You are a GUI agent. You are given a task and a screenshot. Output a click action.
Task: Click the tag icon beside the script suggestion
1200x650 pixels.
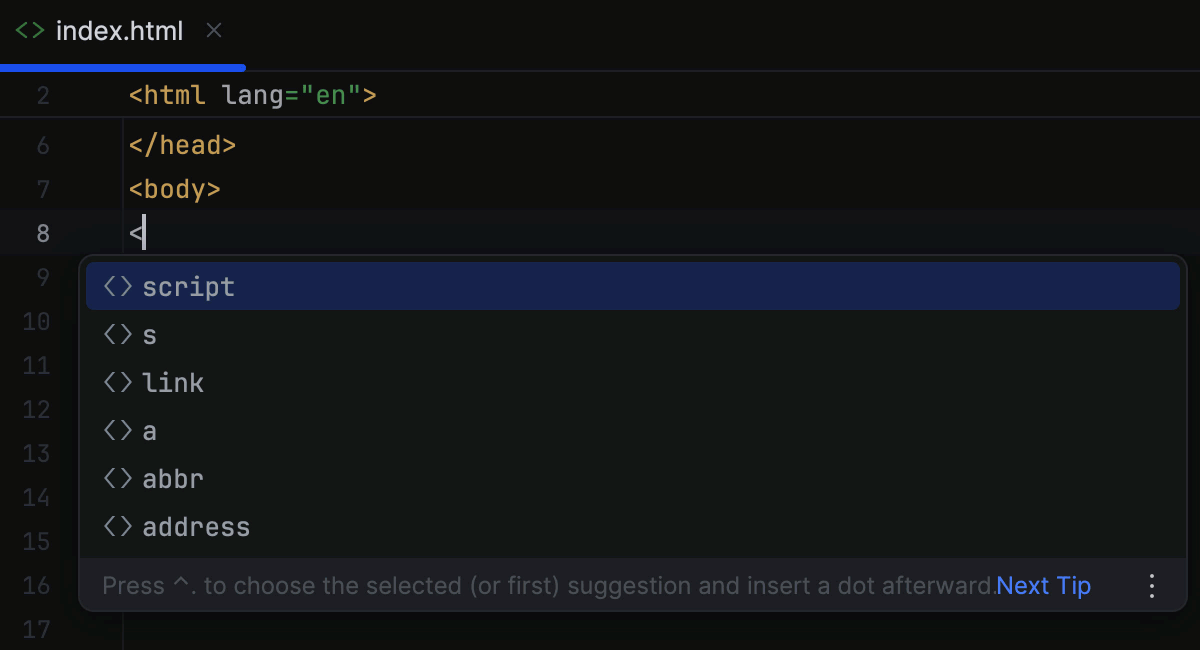pyautogui.click(x=116, y=286)
